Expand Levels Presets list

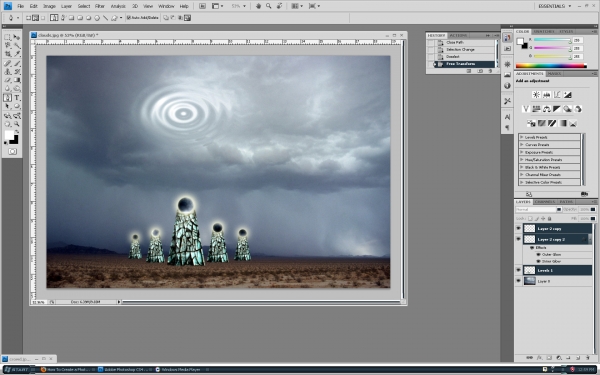pos(521,137)
